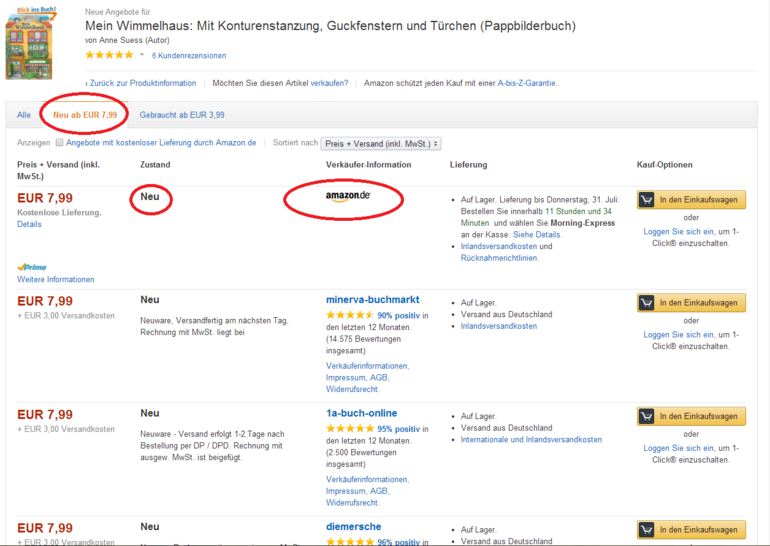Viewport: 770px width, 546px height.
Task: Switch to the Alle offers tab
Action: pos(24,115)
